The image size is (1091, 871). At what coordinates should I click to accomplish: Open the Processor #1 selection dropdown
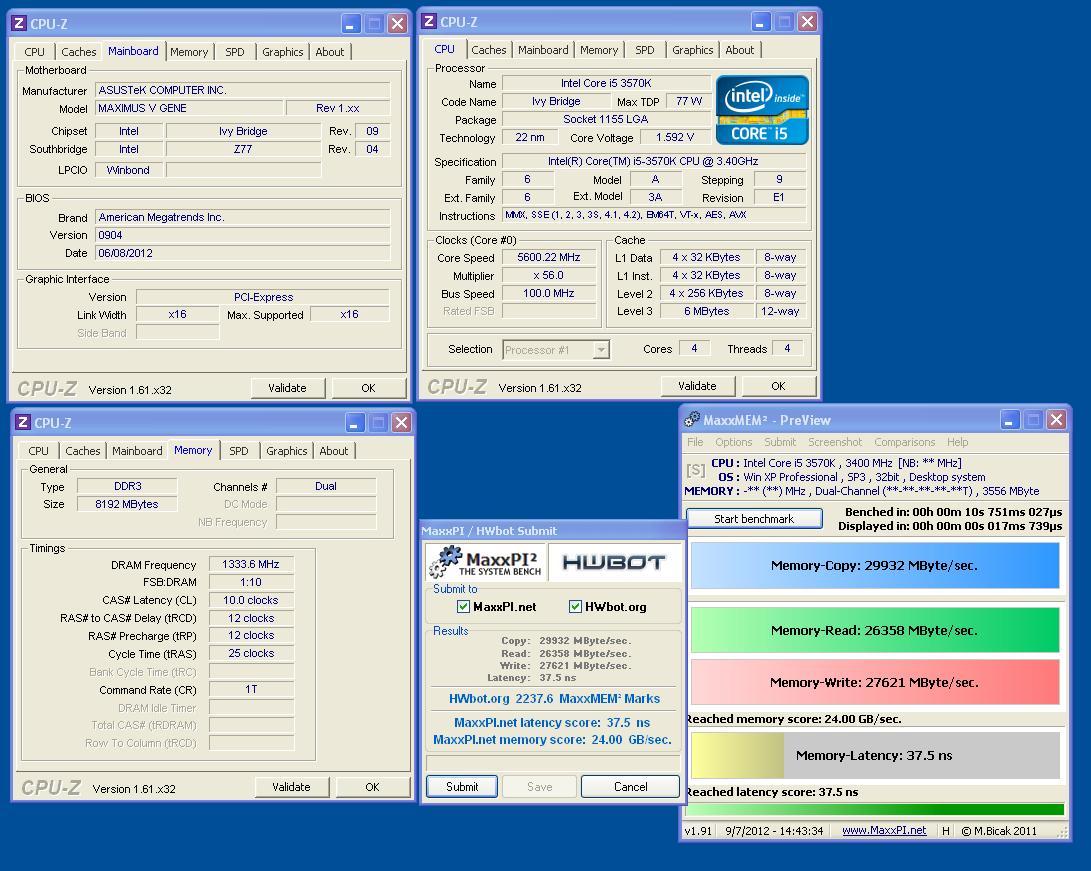601,349
